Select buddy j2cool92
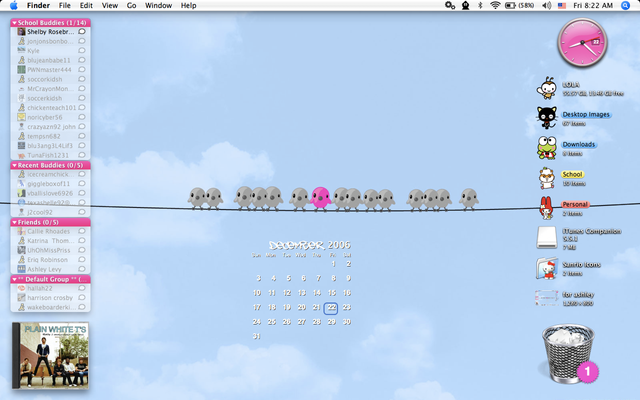Viewport: 640px width, 400px height. point(51,212)
